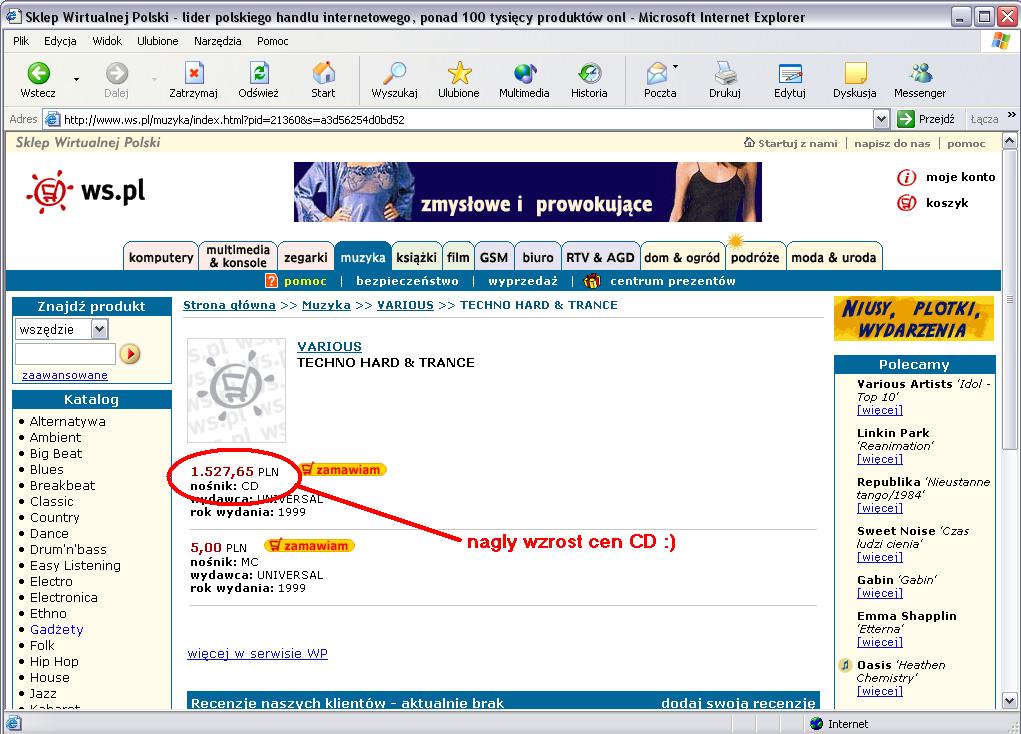Click the Dalej forward arrow icon
Image resolution: width=1021 pixels, height=734 pixels.
117,73
